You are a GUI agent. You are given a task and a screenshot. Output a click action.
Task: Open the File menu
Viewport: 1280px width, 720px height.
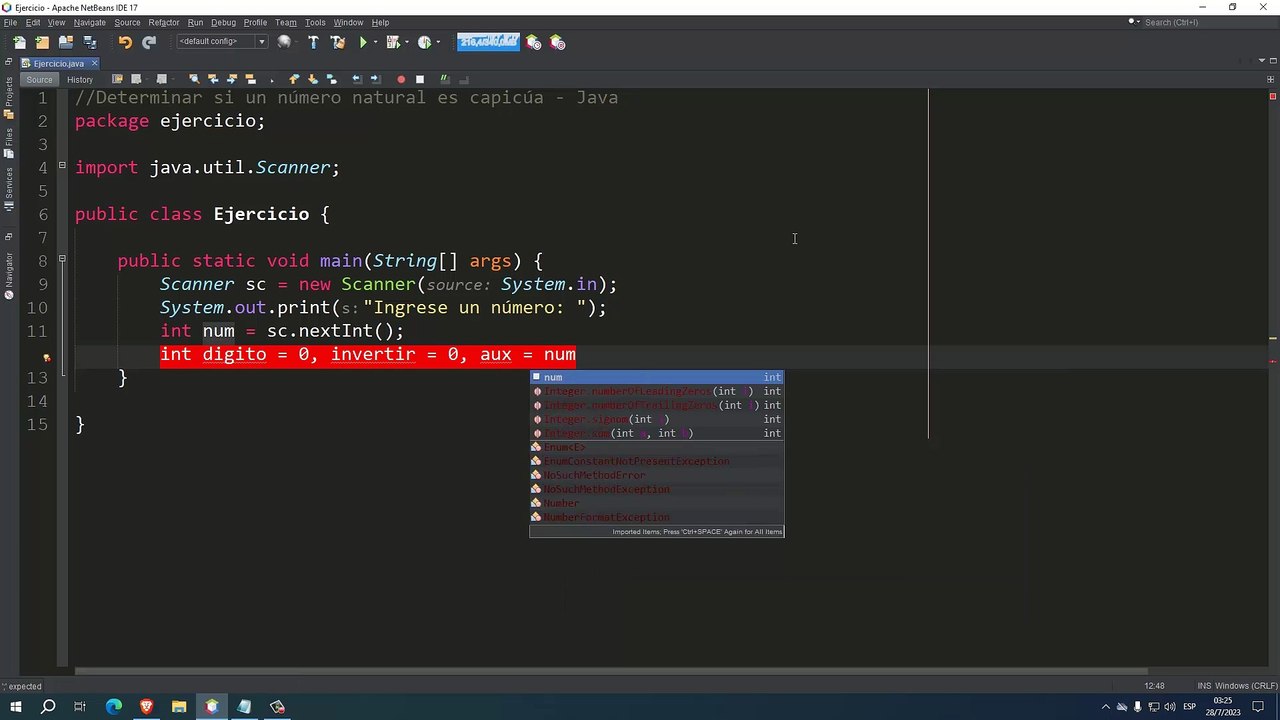[x=10, y=22]
